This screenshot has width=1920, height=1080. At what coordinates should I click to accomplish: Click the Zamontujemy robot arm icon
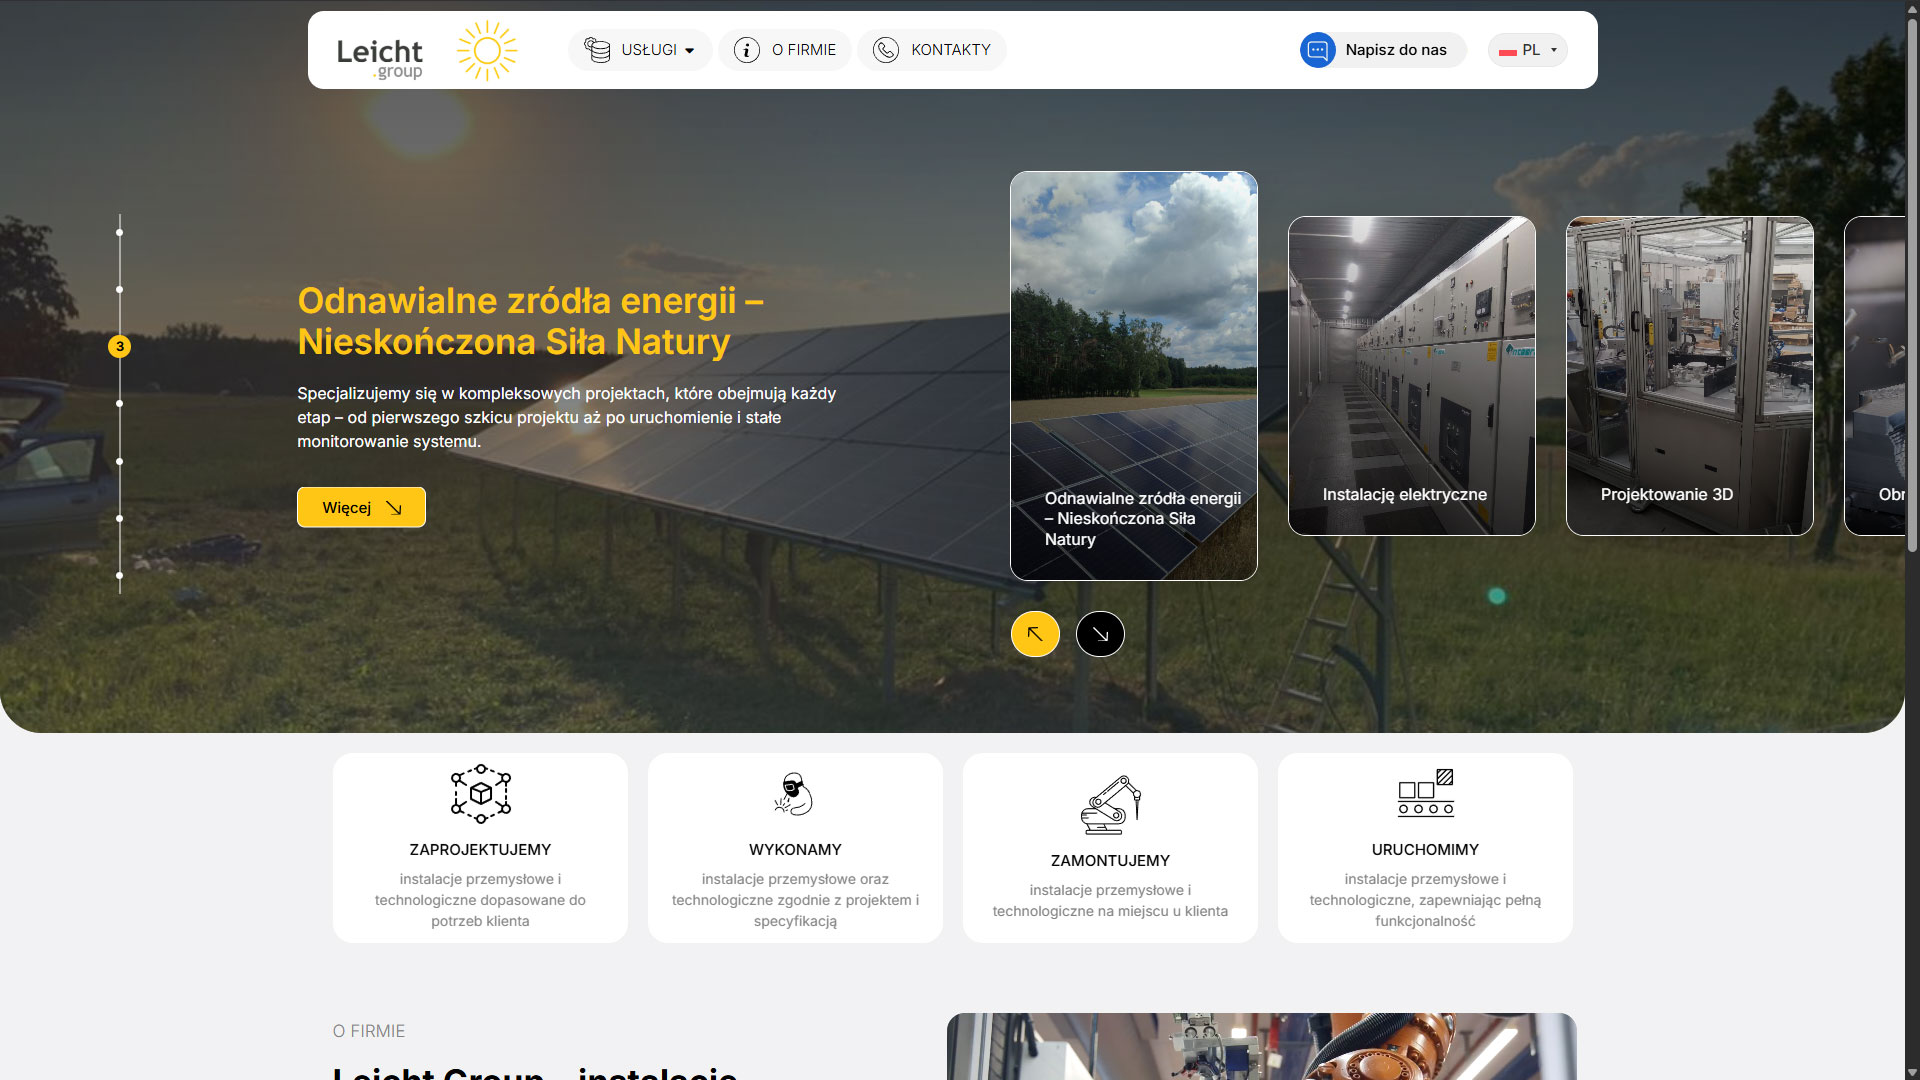1110,804
